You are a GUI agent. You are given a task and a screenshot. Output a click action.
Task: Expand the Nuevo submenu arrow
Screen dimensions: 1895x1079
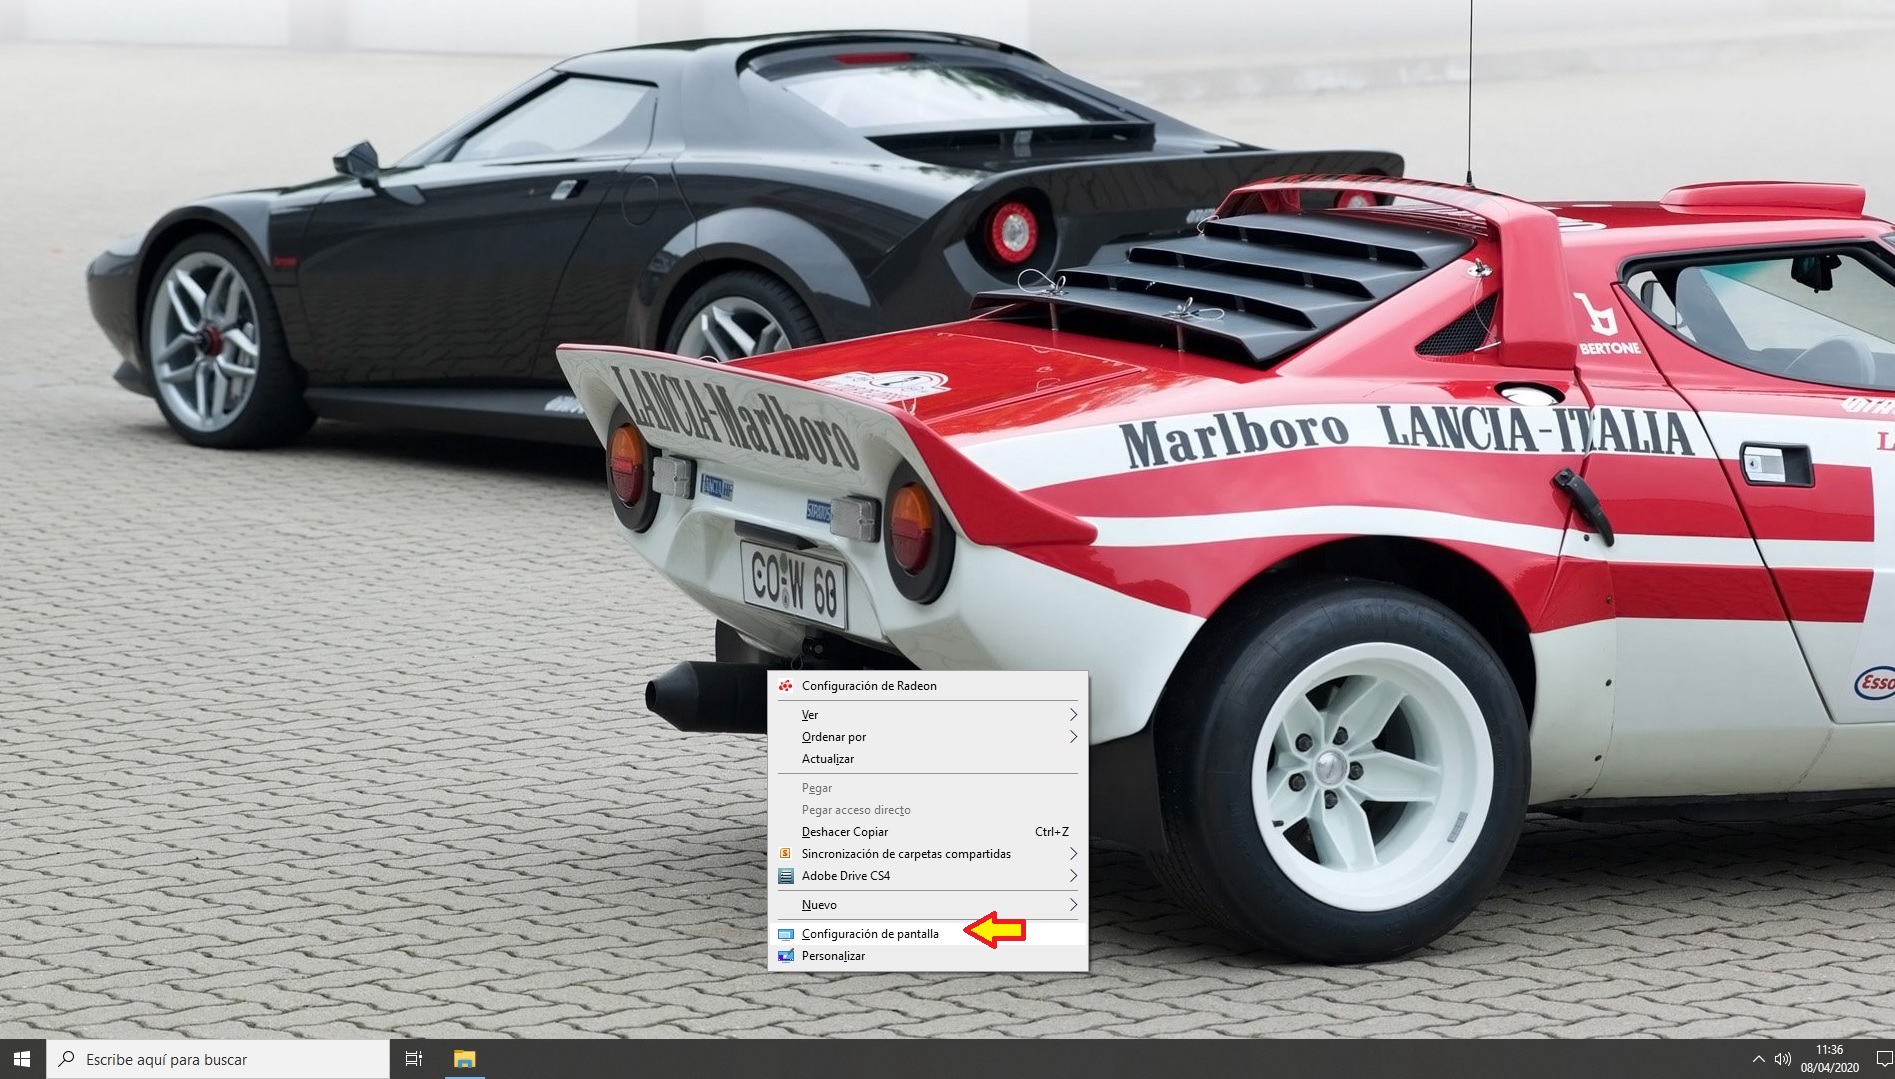point(1073,905)
